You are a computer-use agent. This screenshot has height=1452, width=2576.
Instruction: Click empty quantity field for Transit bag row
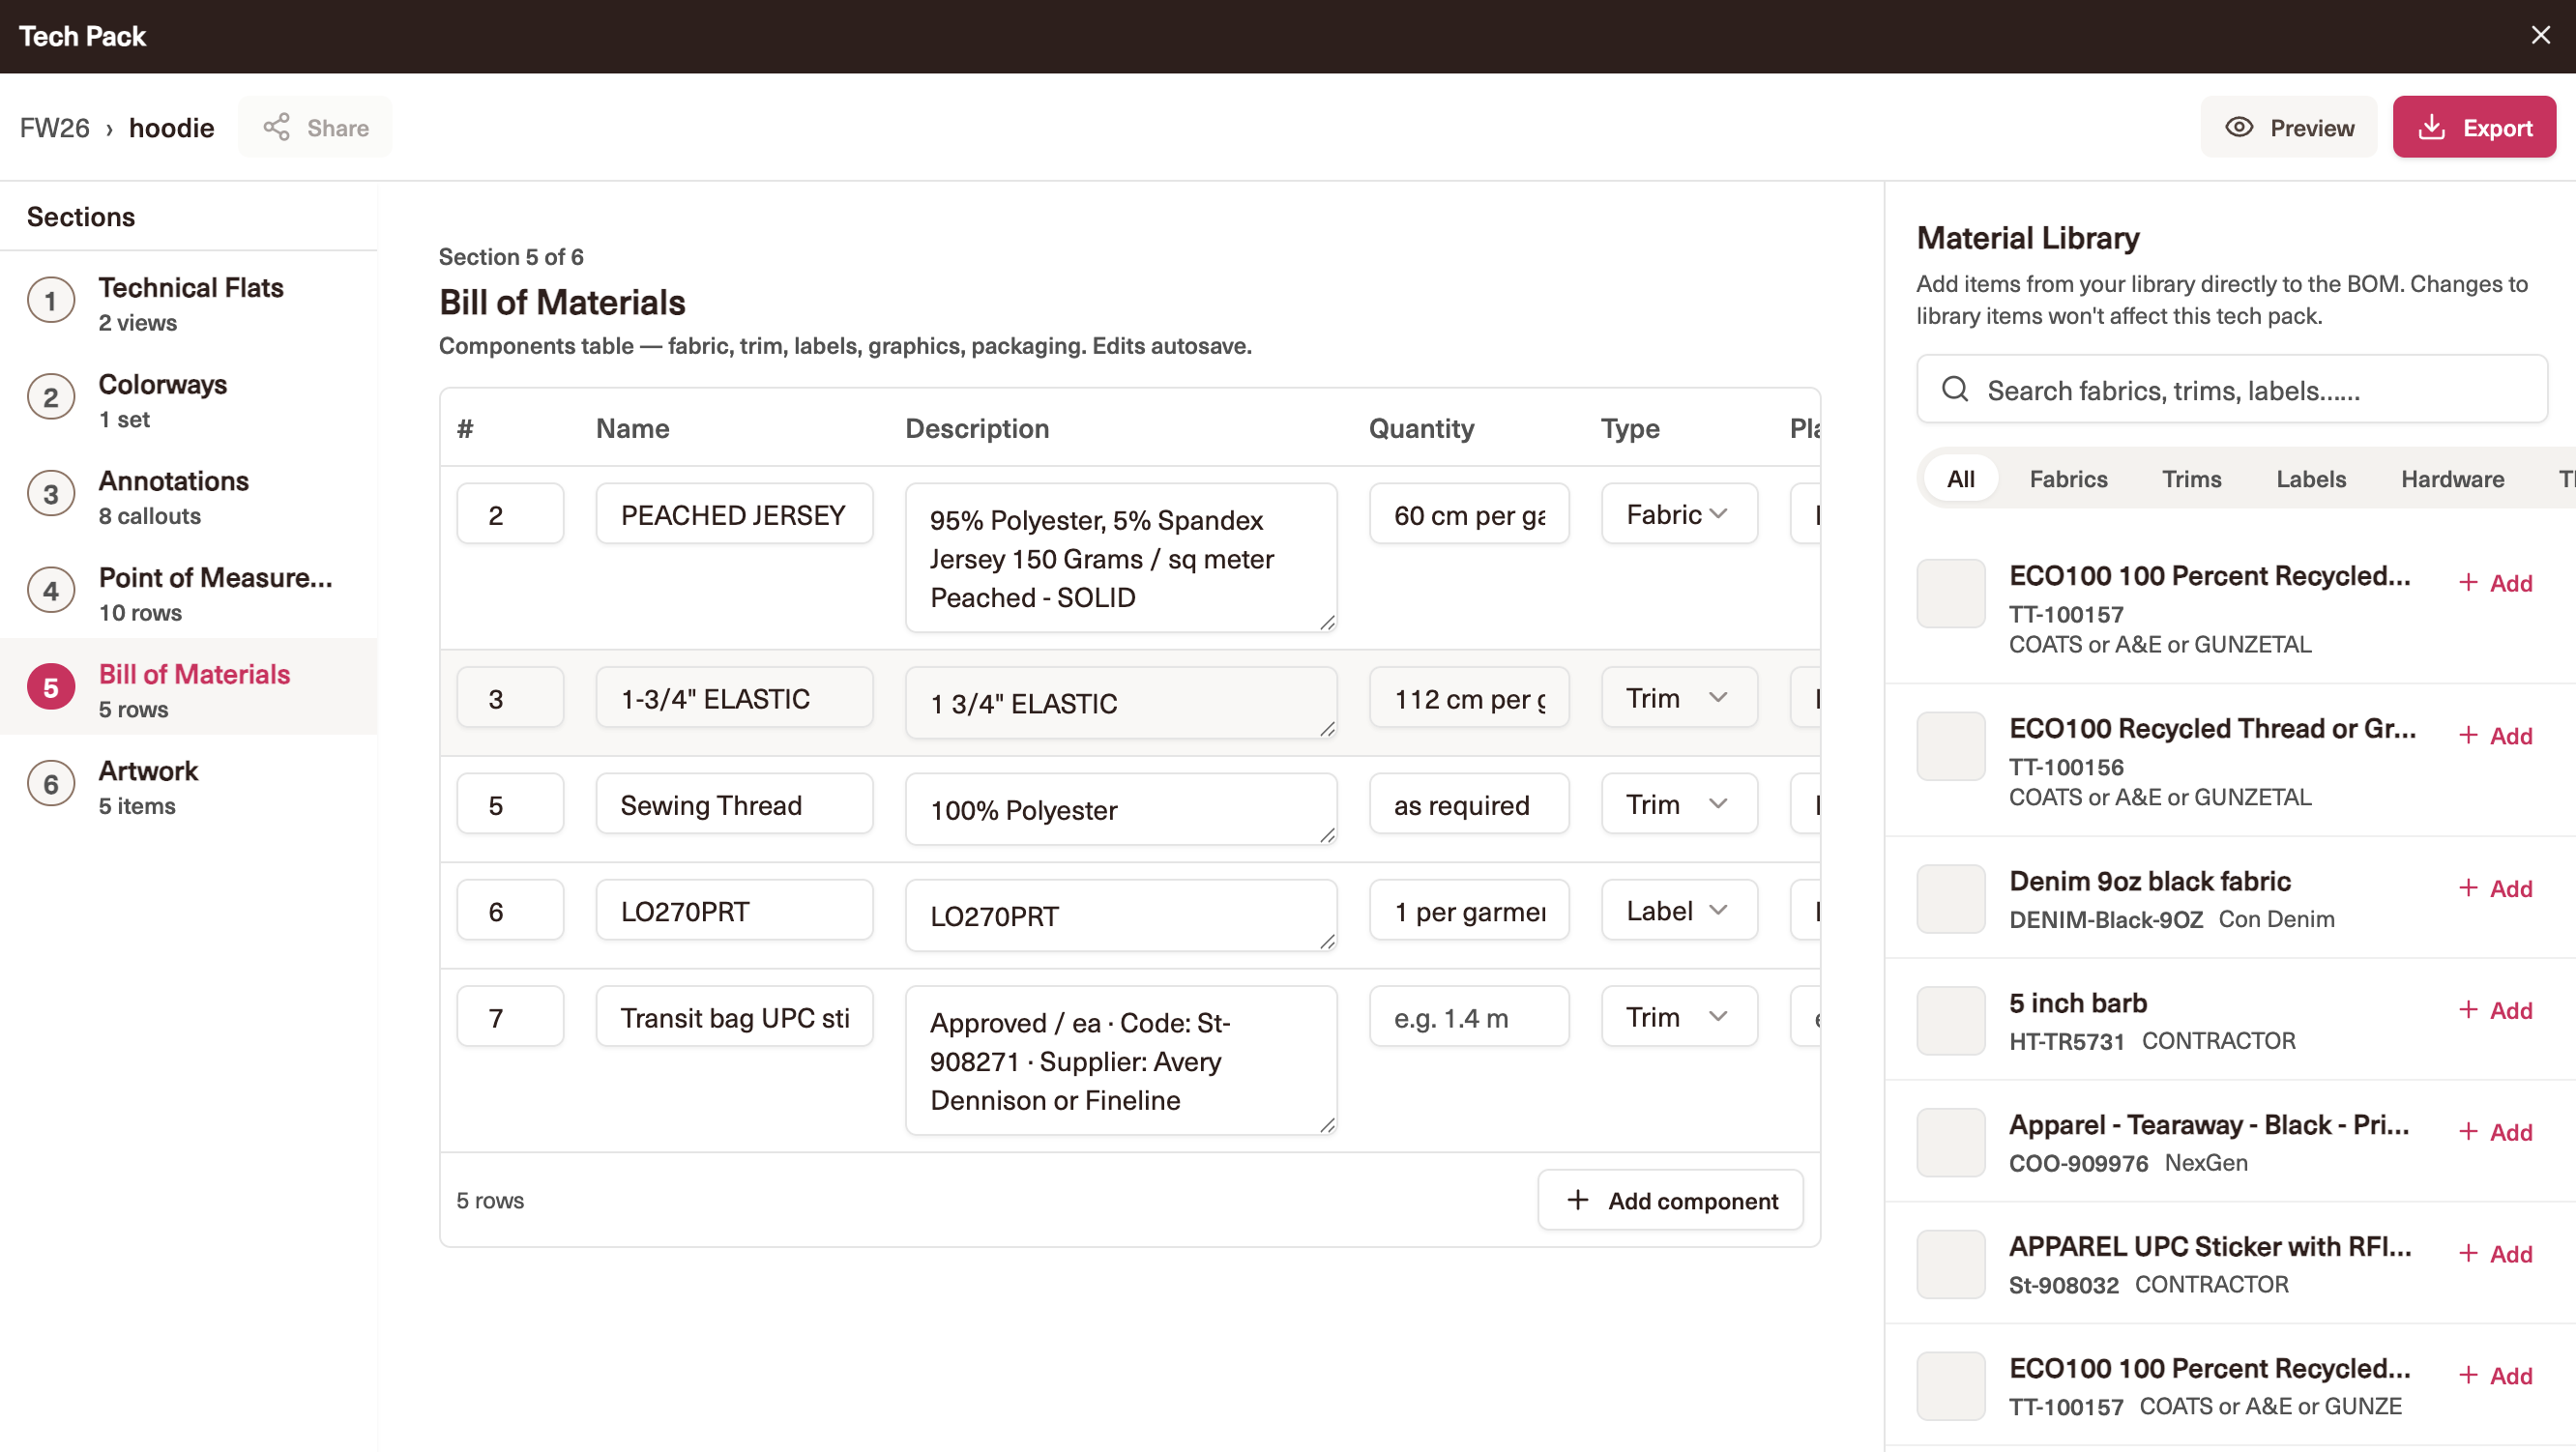click(x=1469, y=1017)
